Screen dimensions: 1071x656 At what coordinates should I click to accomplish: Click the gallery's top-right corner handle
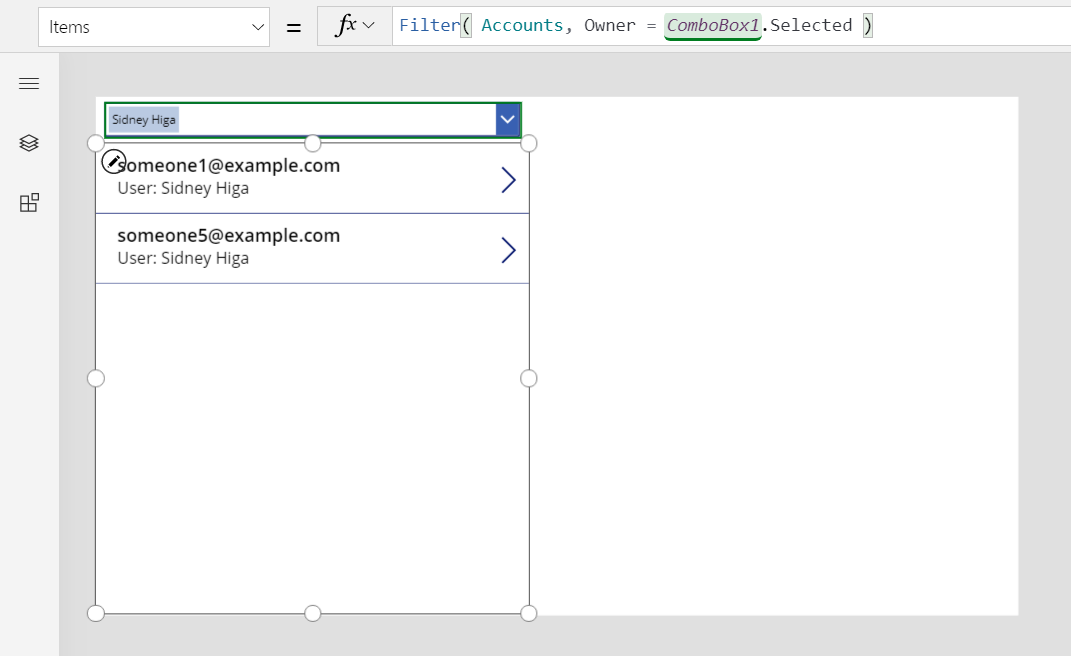pos(529,144)
